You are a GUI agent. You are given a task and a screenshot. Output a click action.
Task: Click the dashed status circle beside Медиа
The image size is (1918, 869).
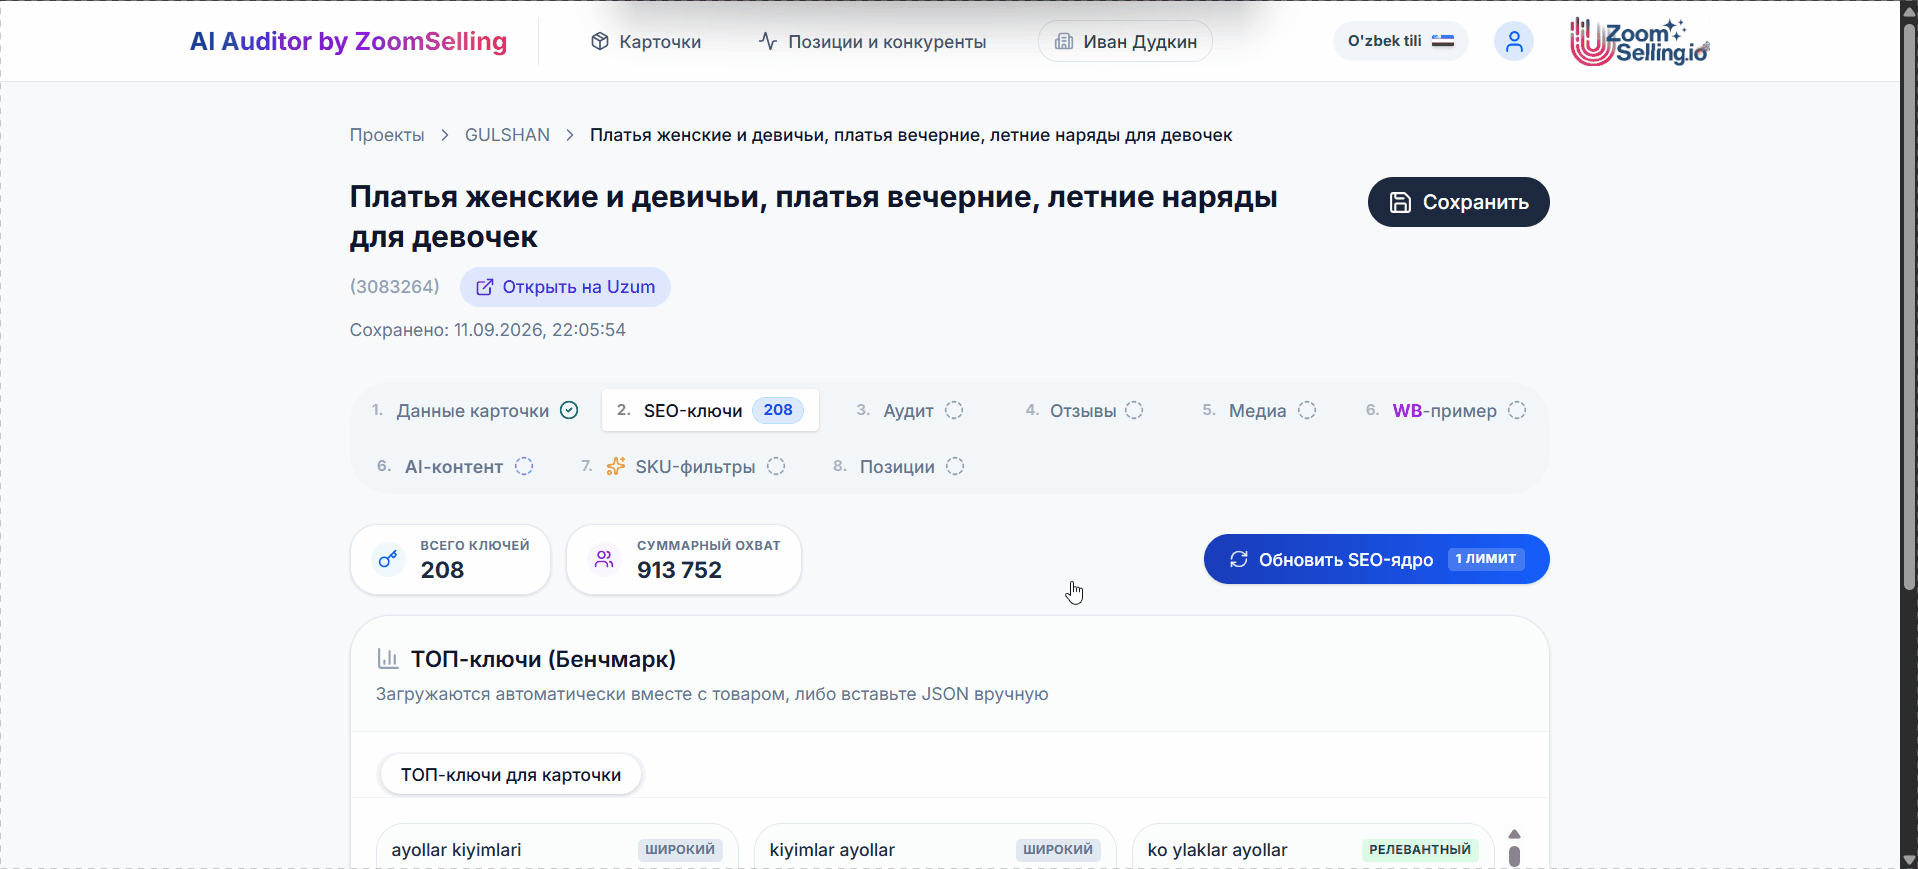pyautogui.click(x=1307, y=410)
